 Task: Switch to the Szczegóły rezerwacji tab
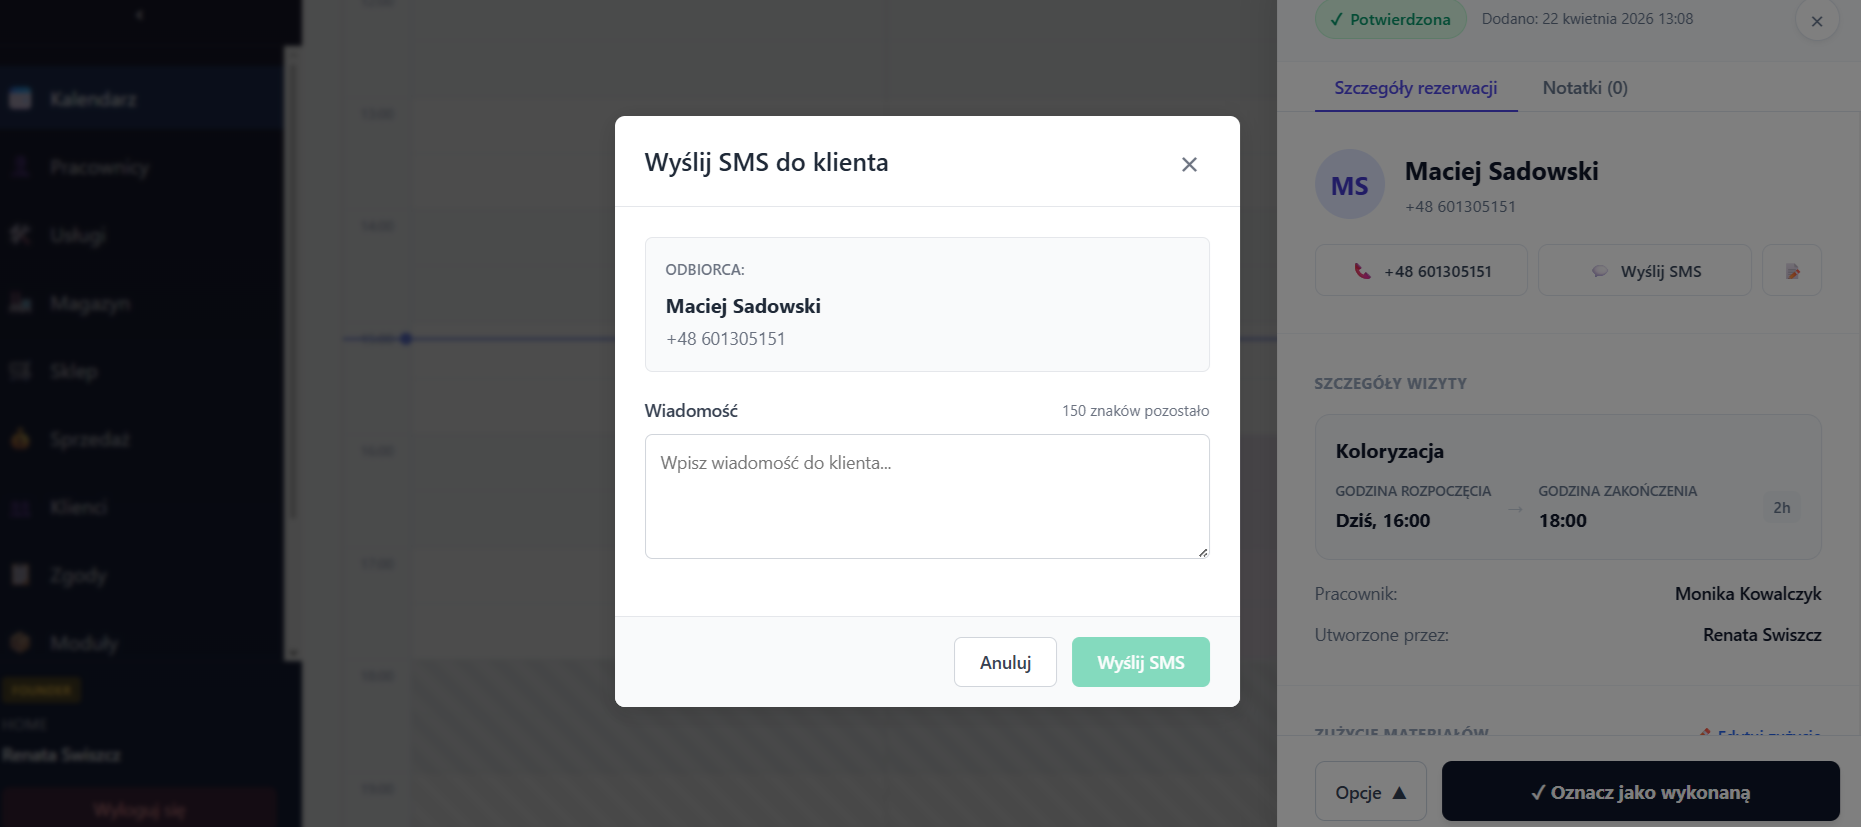[1415, 88]
